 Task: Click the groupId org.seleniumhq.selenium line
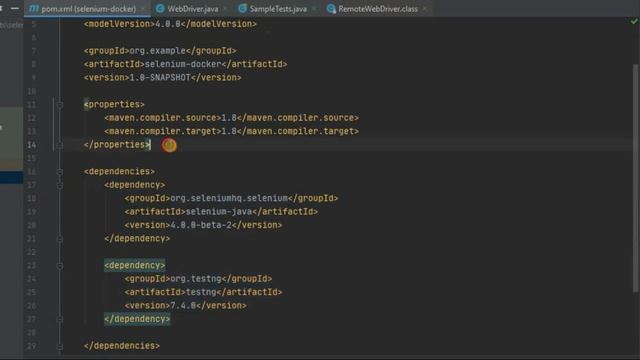point(231,198)
